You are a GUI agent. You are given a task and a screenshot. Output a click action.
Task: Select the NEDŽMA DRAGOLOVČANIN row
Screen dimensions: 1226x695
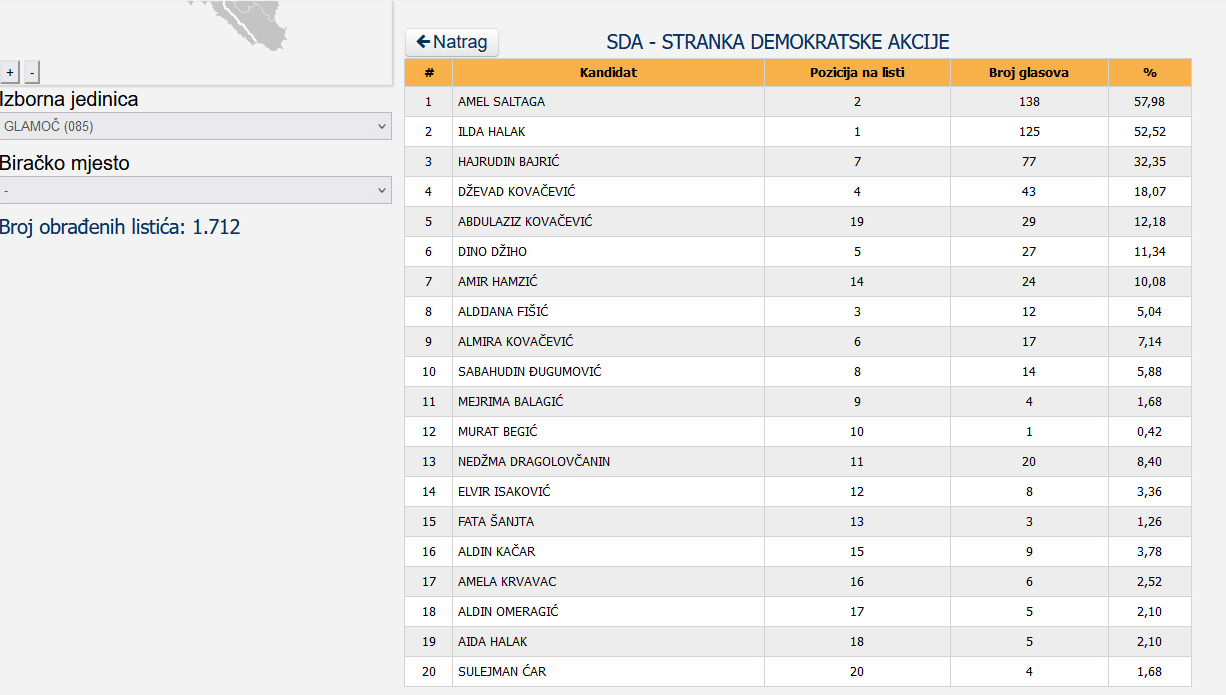pos(798,462)
